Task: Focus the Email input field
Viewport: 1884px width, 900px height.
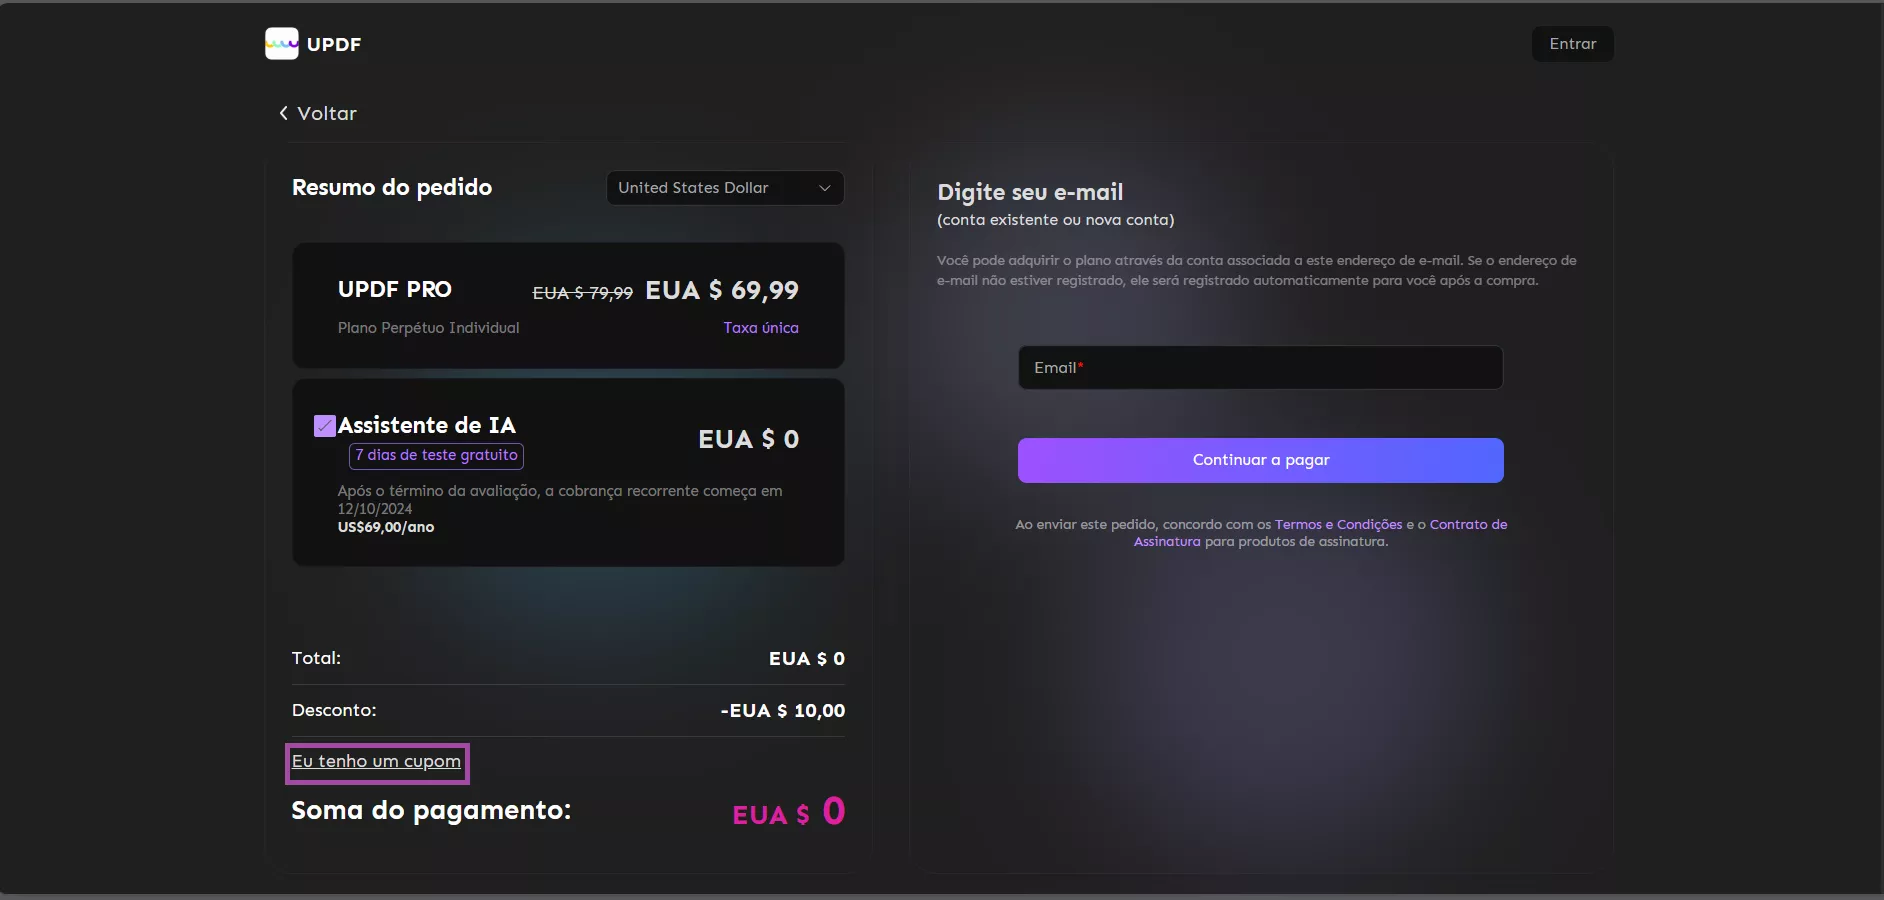Action: pos(1260,368)
